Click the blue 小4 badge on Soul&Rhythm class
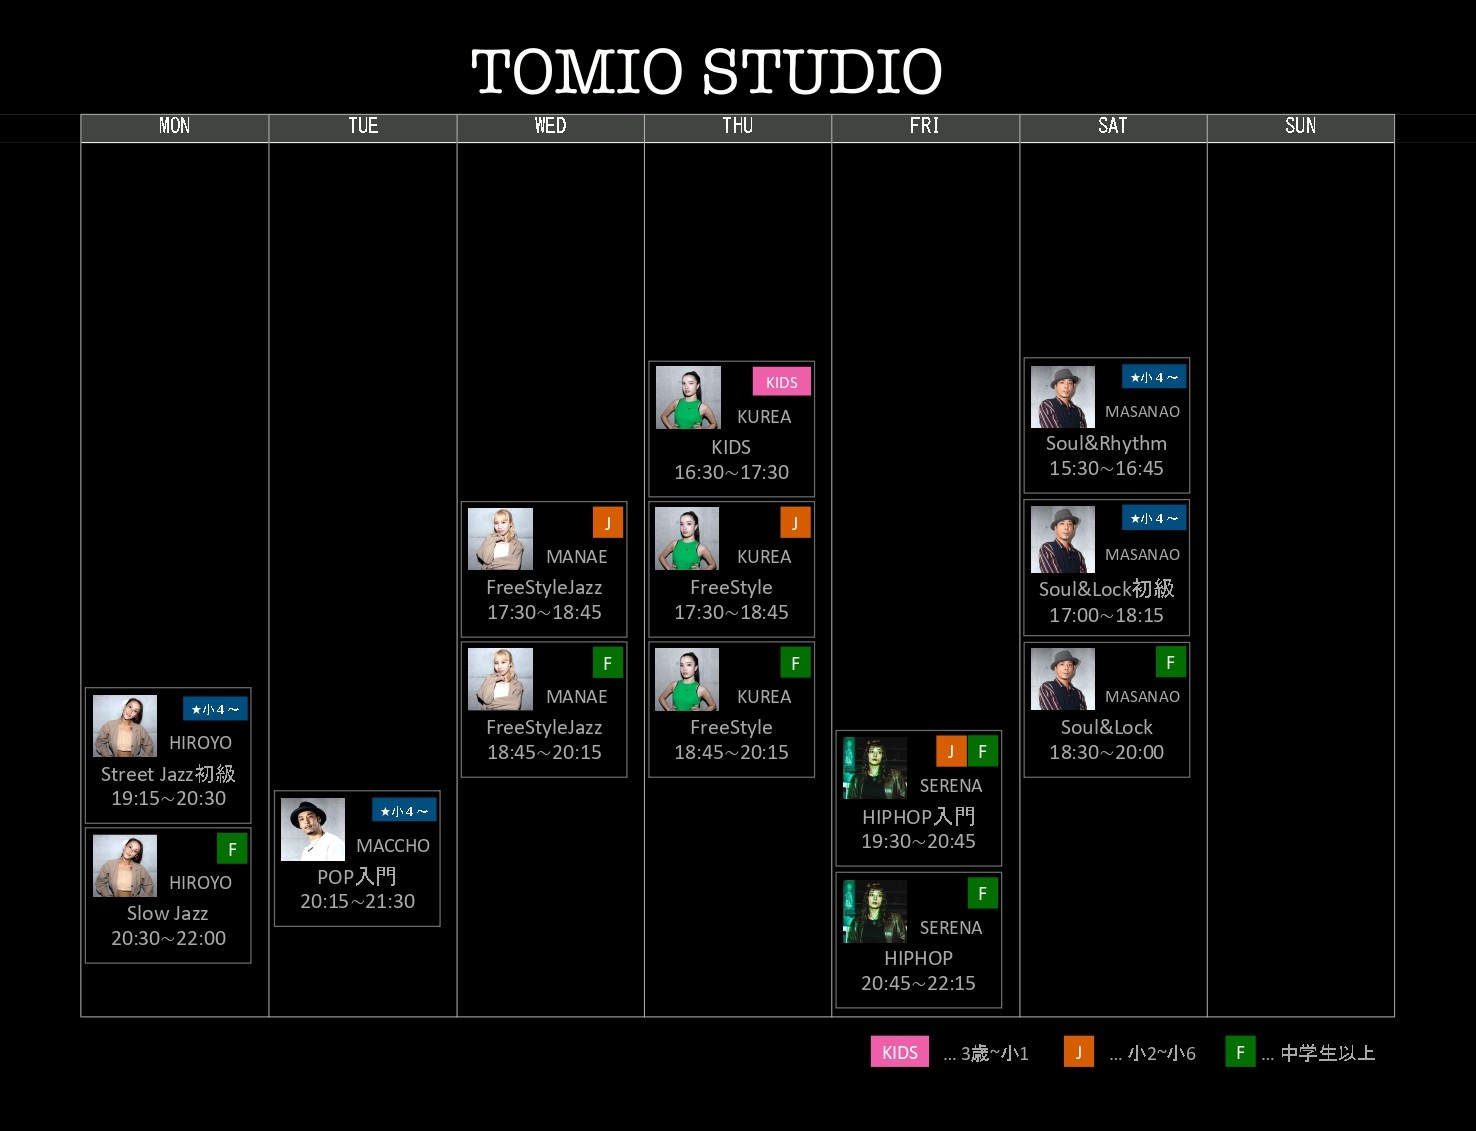This screenshot has width=1476, height=1131. [x=1153, y=377]
